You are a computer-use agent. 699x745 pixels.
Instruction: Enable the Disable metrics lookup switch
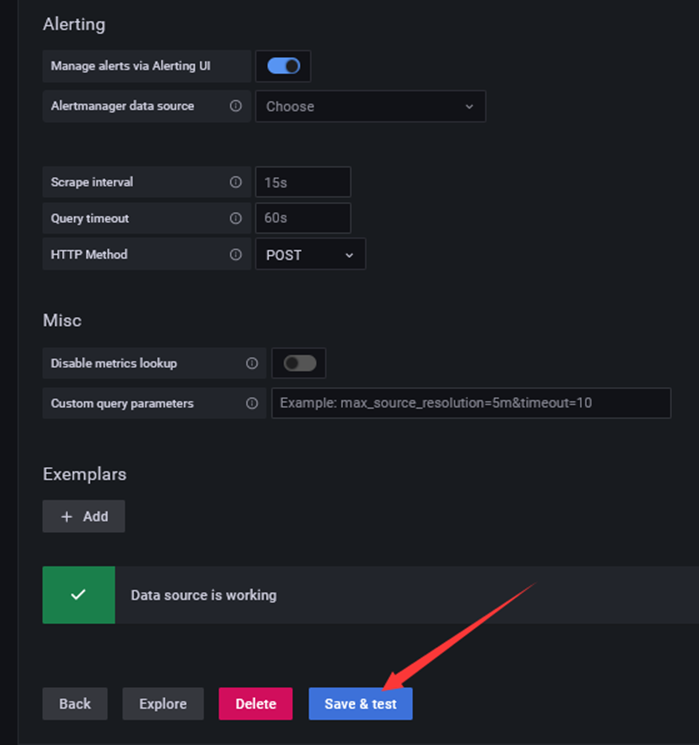click(300, 363)
